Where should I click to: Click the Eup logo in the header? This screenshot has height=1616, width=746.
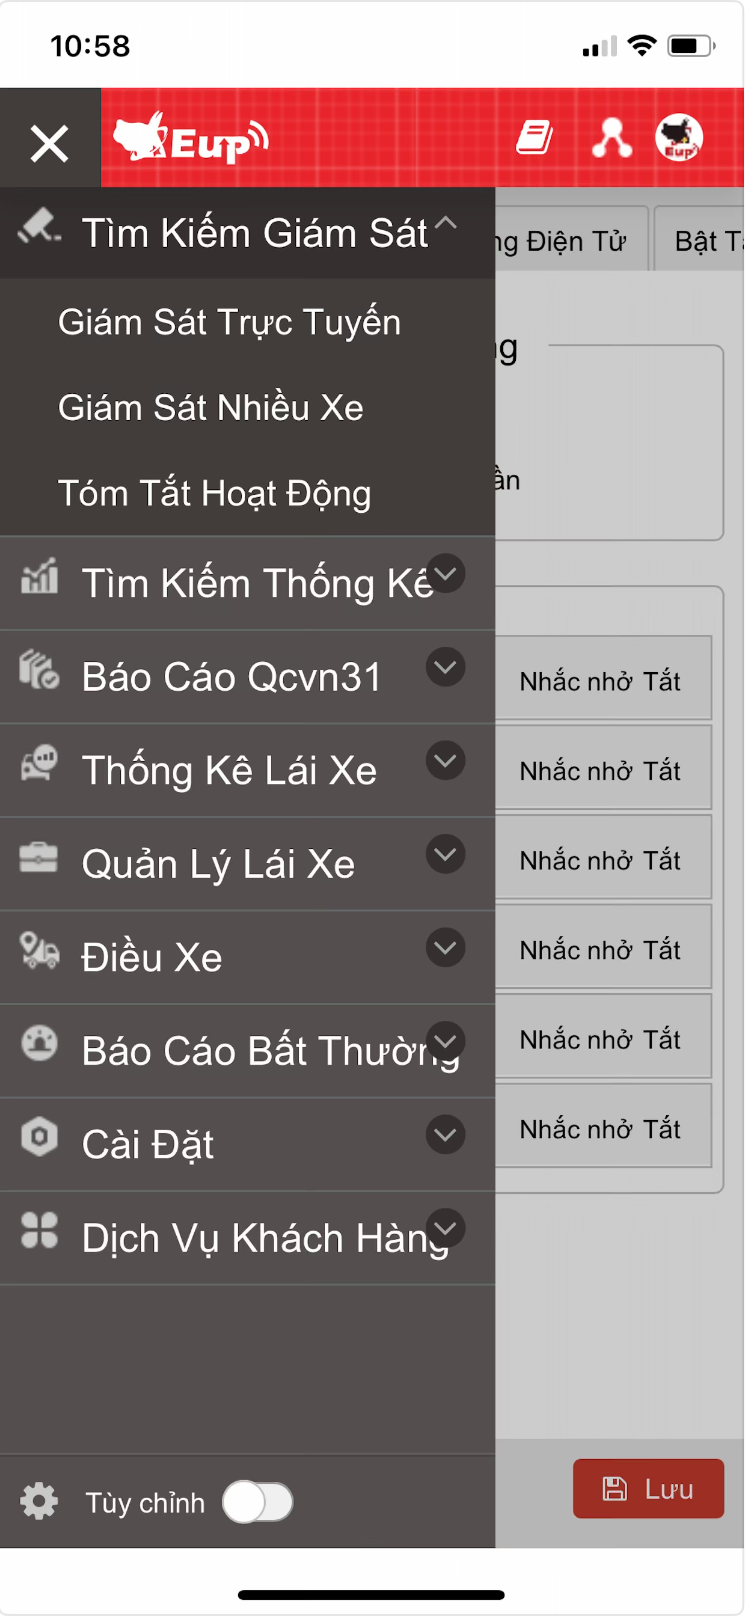pyautogui.click(x=190, y=138)
